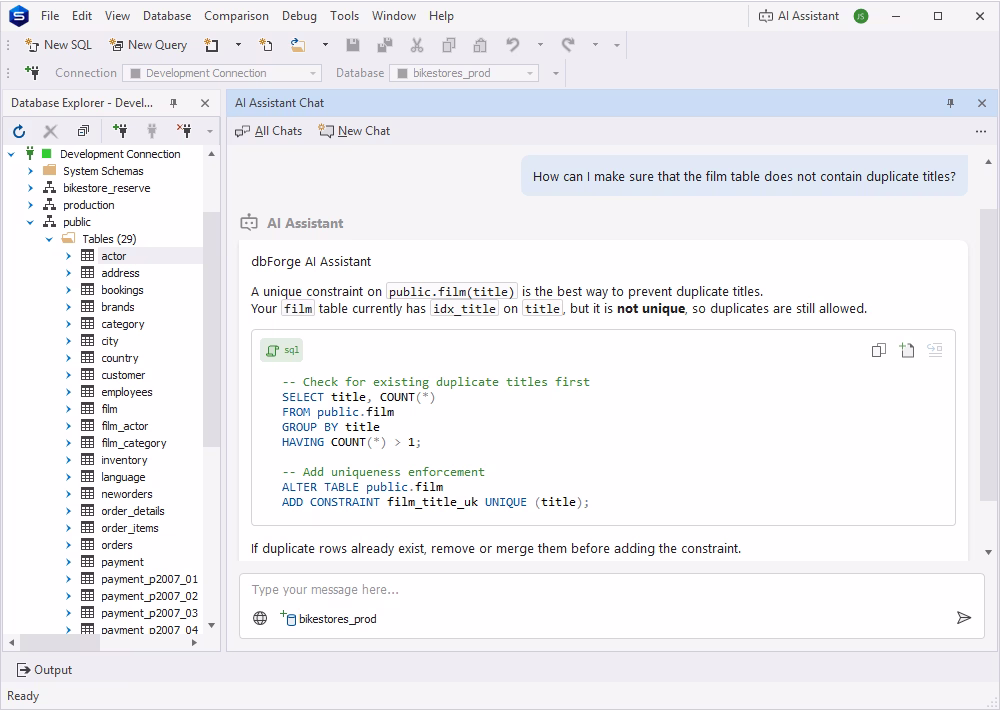Click the JS user account avatar
Image resolution: width=1000 pixels, height=710 pixels.
[860, 16]
